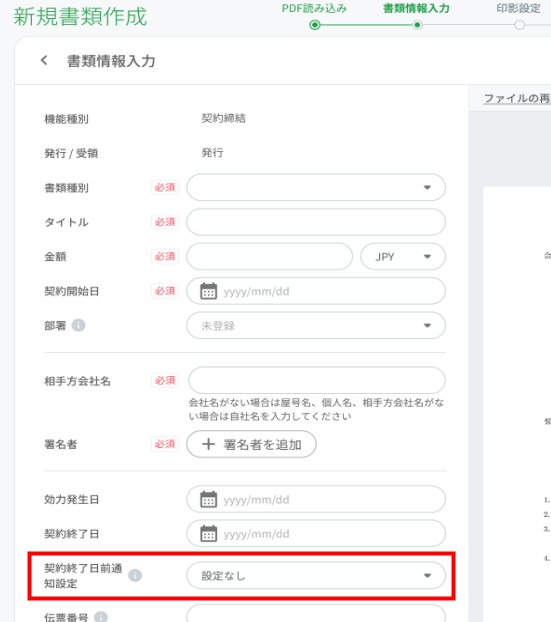
Task: Select the 印影設定 step
Action: point(518,8)
